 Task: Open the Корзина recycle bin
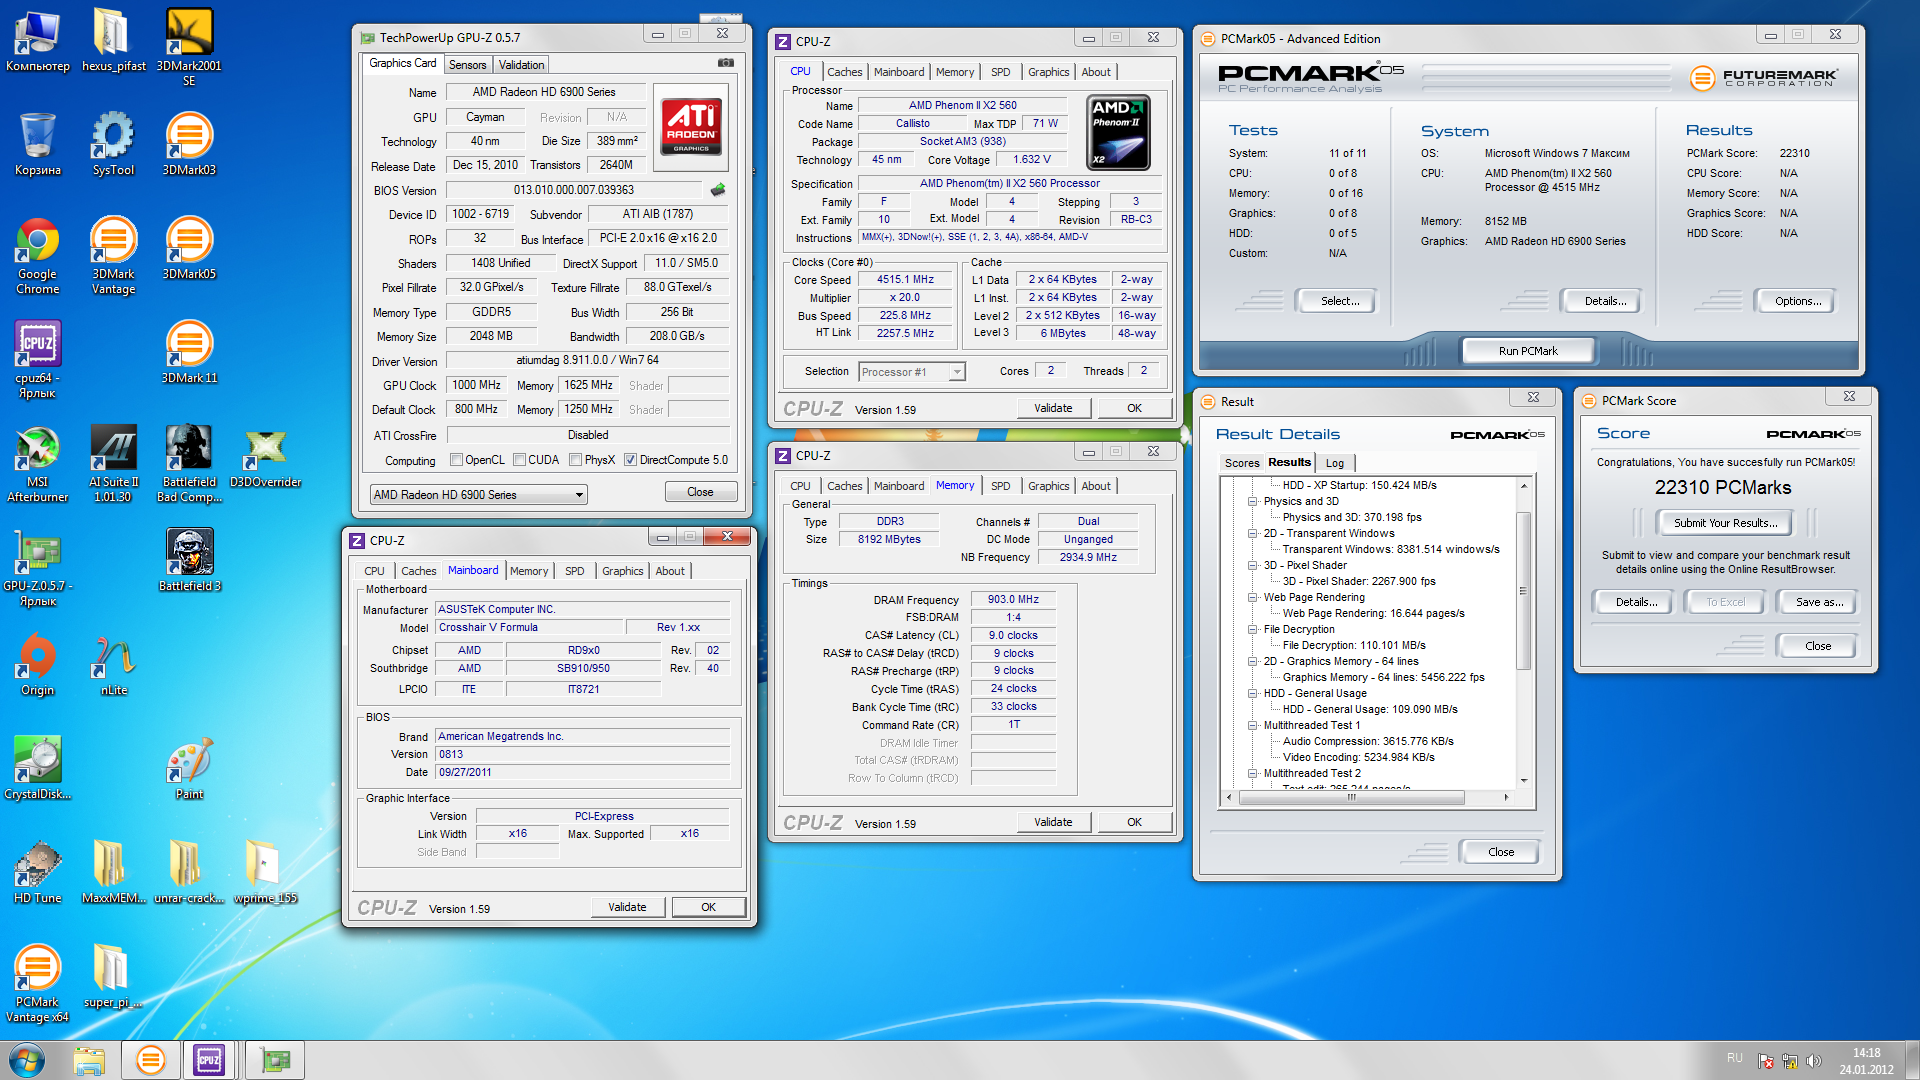pyautogui.click(x=38, y=144)
